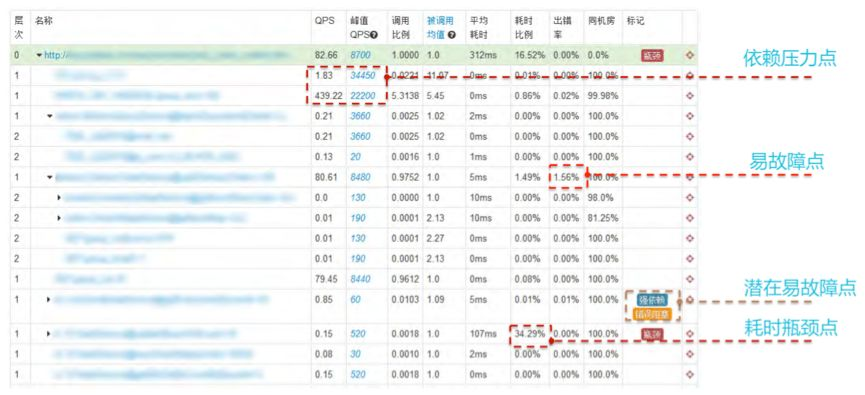Click the diamond icon in the 82.66 QPS row

click(x=690, y=55)
